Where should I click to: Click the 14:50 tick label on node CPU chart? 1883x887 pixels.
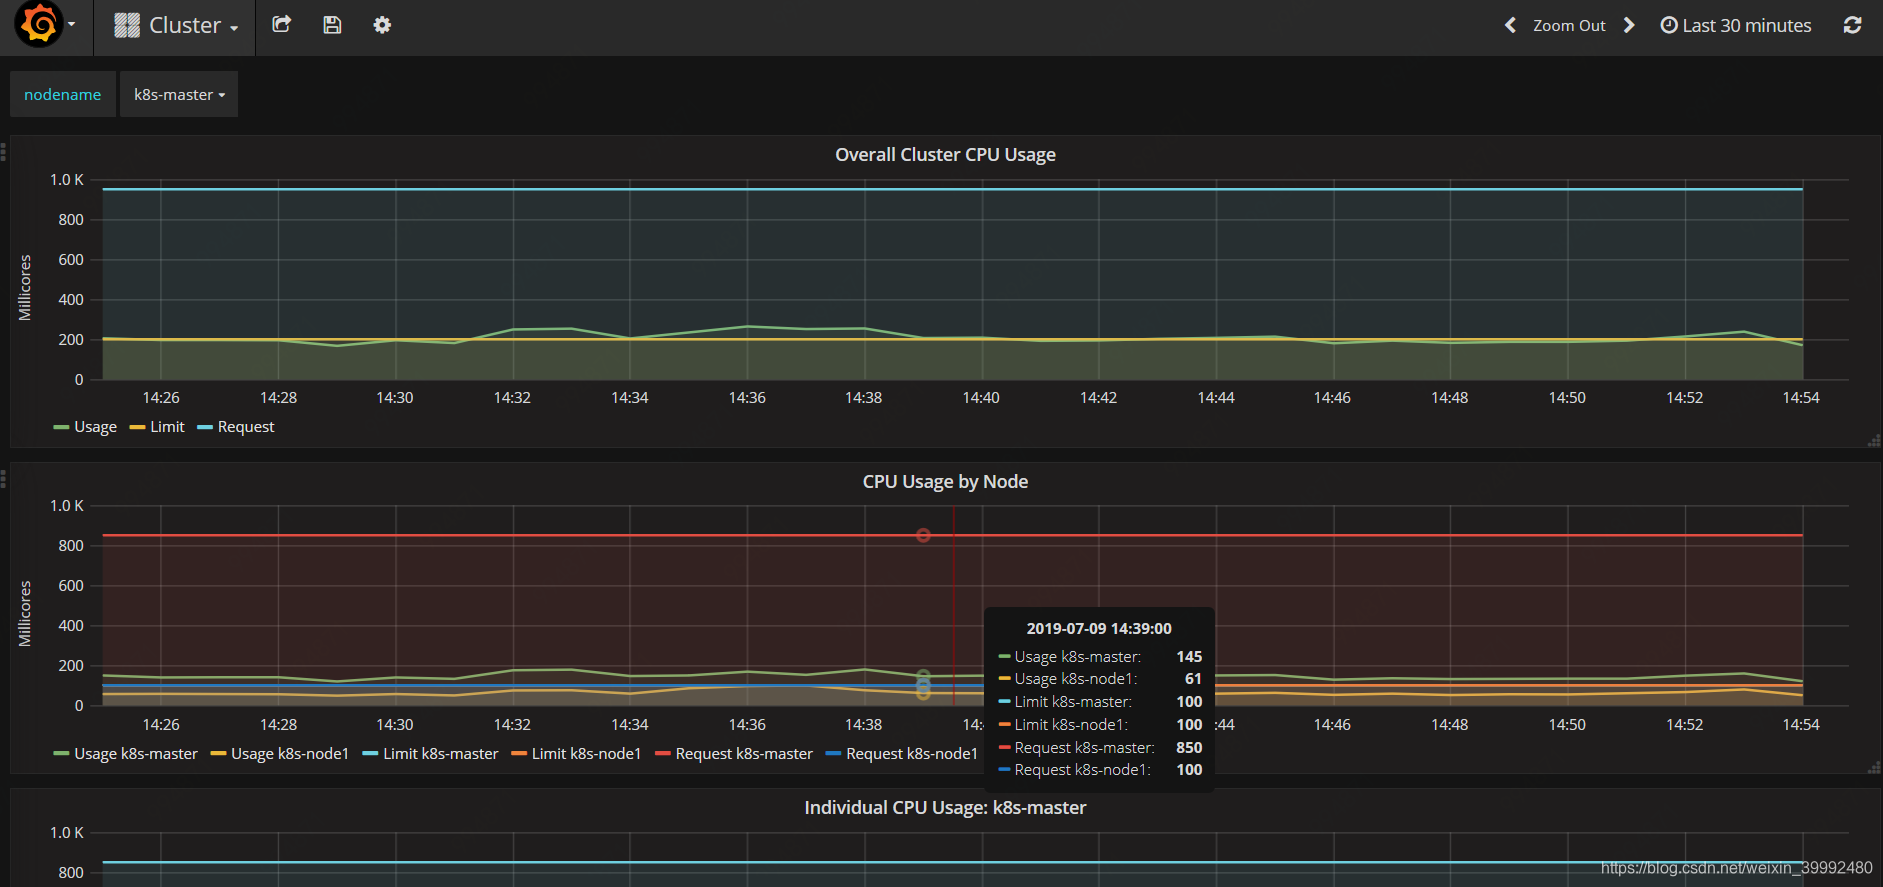pyautogui.click(x=1567, y=725)
